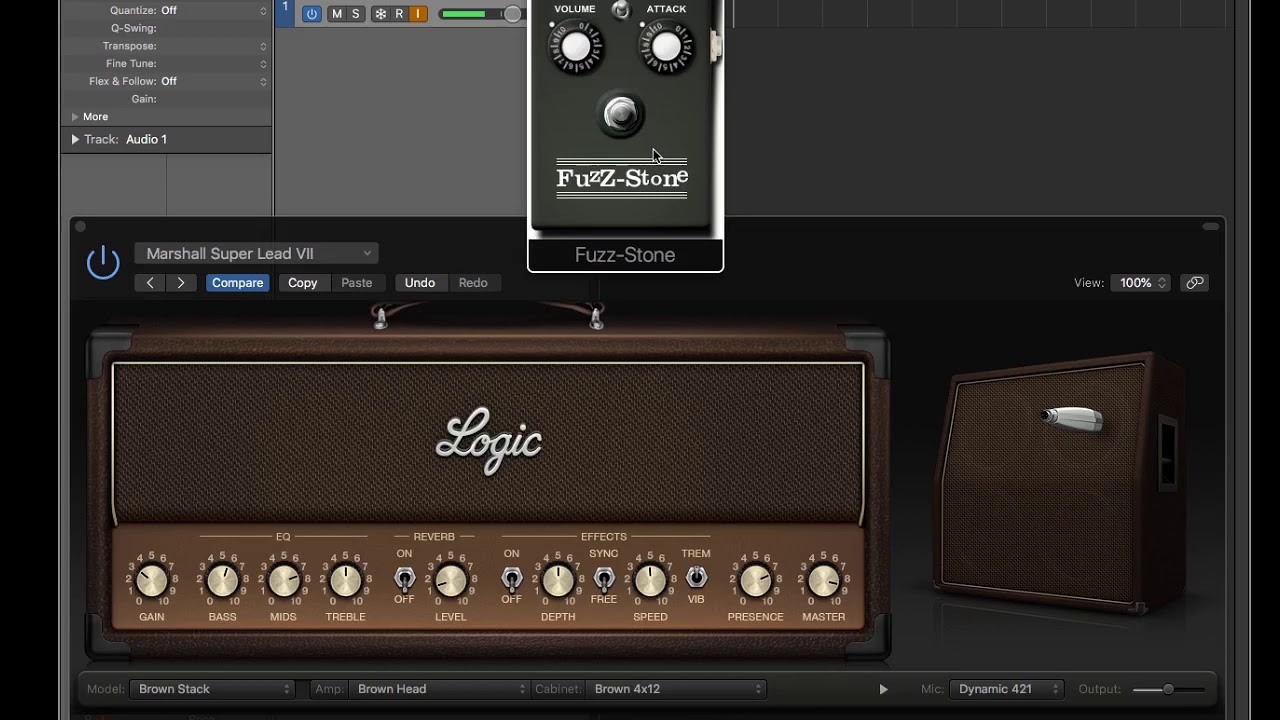Expand the More disclosure triangle

75,117
